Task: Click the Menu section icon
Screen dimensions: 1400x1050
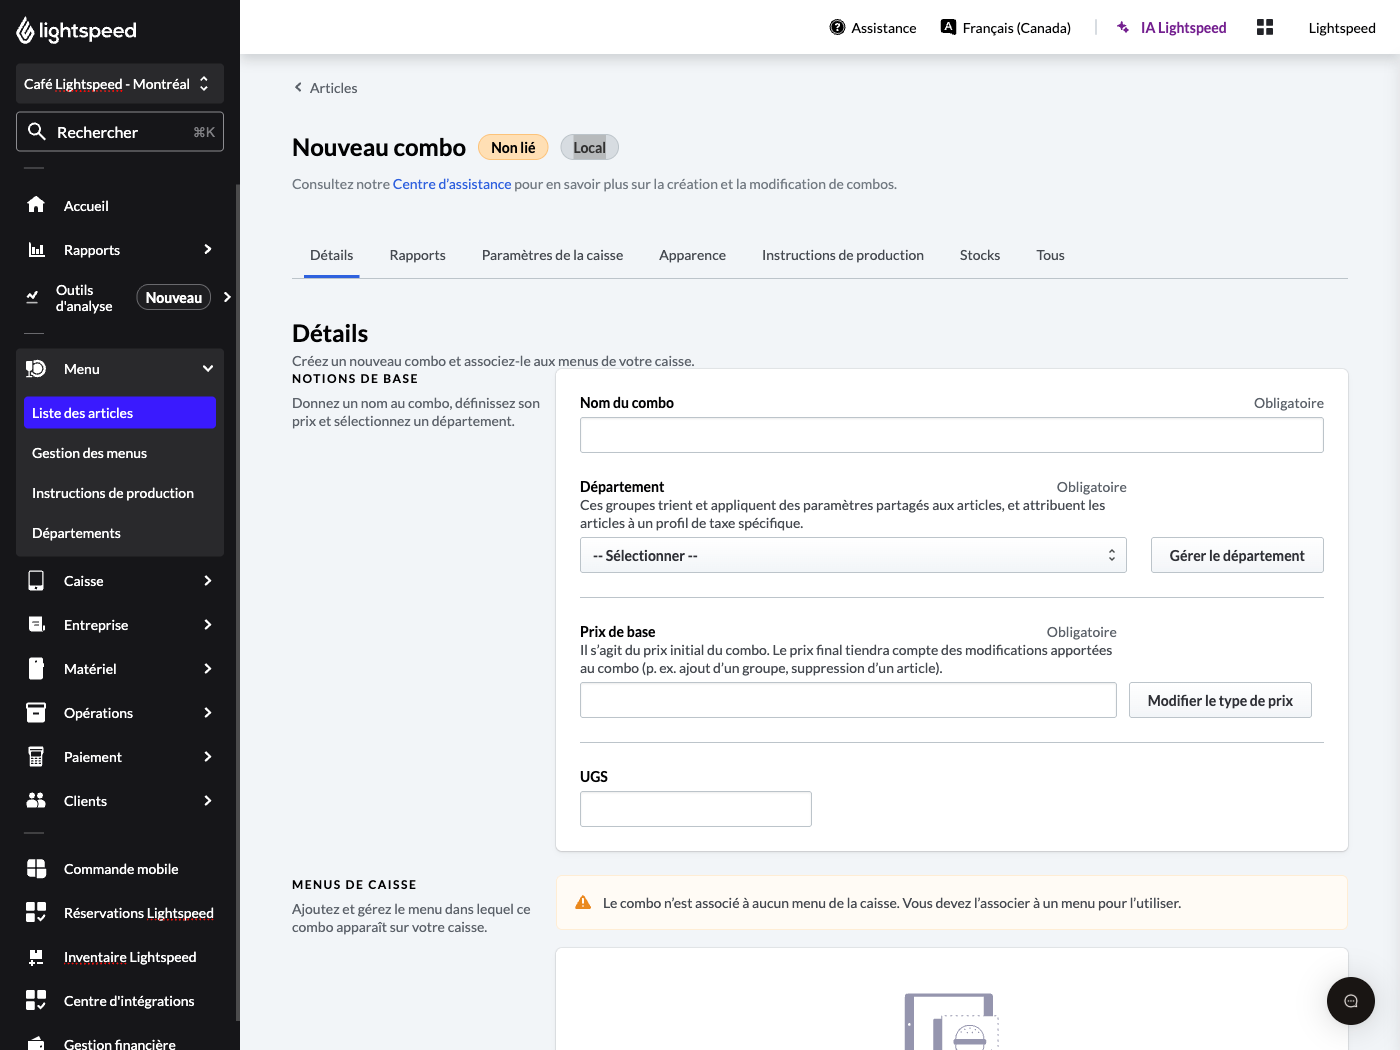Action: coord(36,369)
